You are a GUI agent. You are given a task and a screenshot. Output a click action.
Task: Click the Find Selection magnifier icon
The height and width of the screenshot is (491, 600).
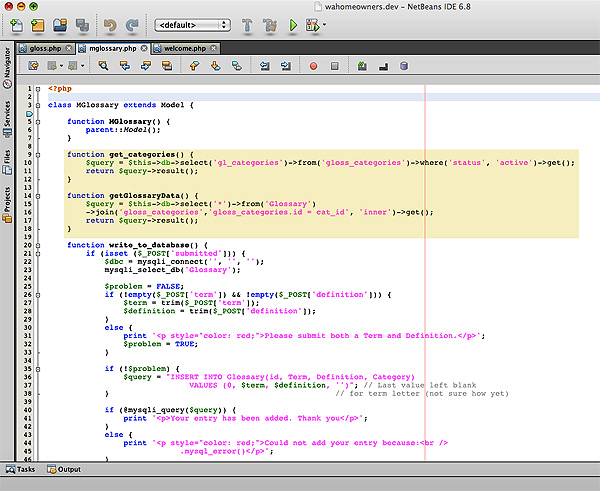coord(103,66)
